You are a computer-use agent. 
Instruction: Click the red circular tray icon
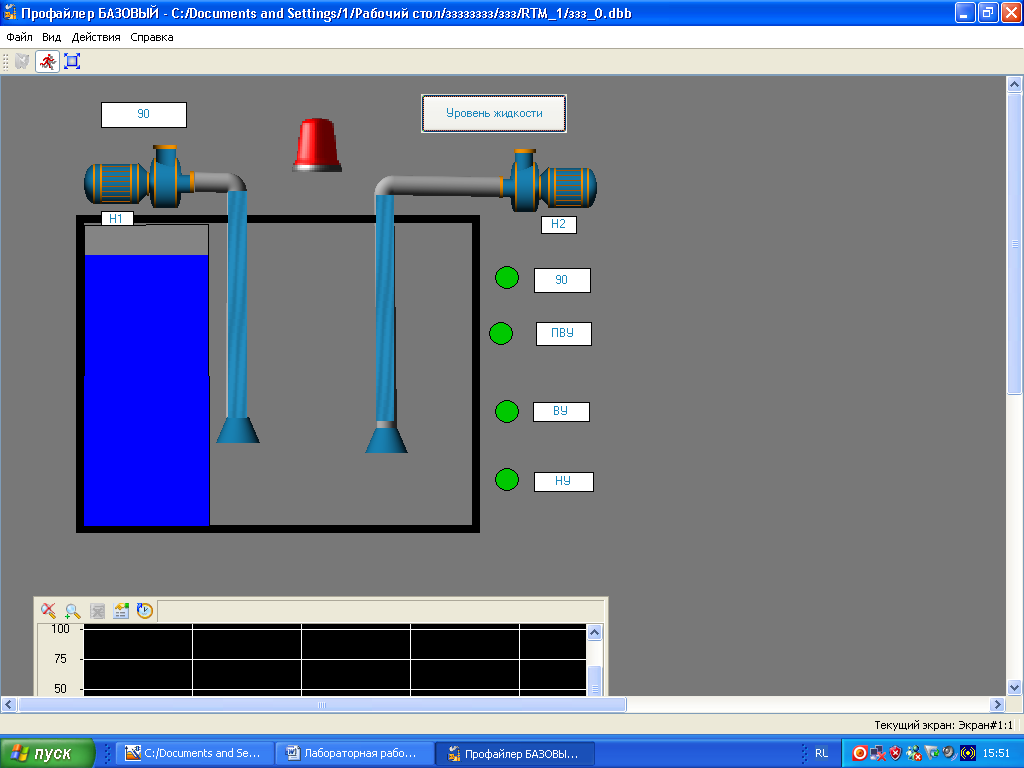point(859,753)
